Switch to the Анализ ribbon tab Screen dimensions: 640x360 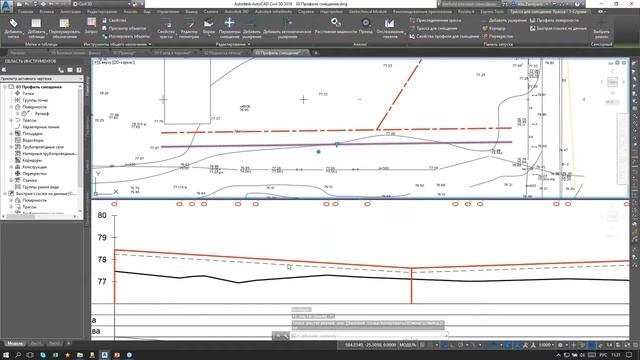click(130, 12)
